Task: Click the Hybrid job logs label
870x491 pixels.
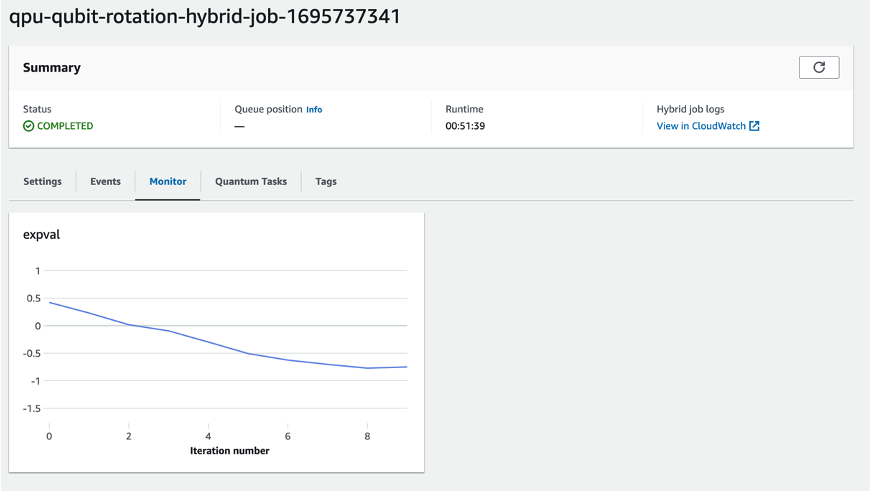Action: pos(690,109)
